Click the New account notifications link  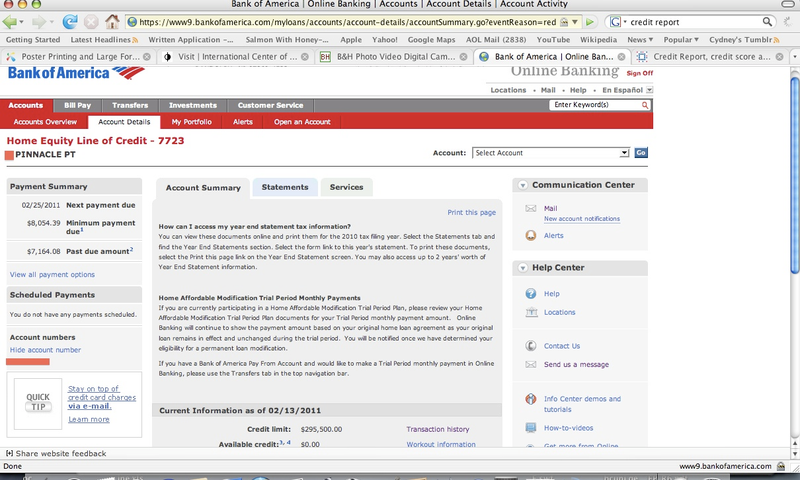click(582, 219)
